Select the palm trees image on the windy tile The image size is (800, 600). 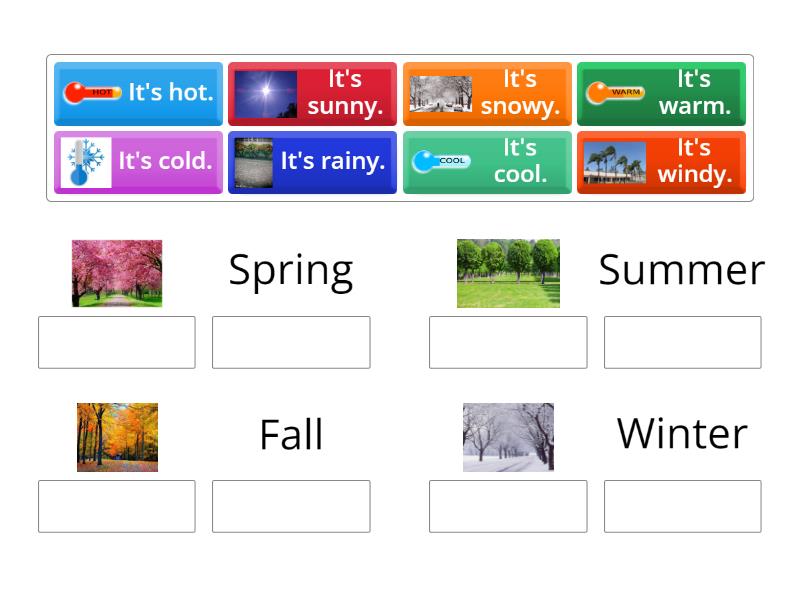pos(613,162)
